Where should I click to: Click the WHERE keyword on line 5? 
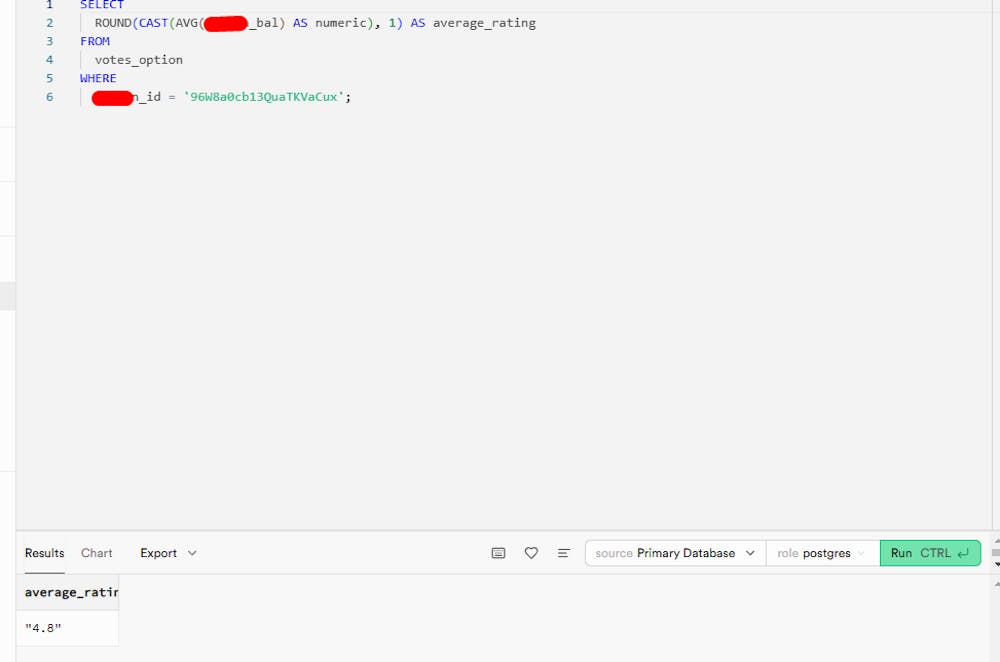[x=98, y=78]
